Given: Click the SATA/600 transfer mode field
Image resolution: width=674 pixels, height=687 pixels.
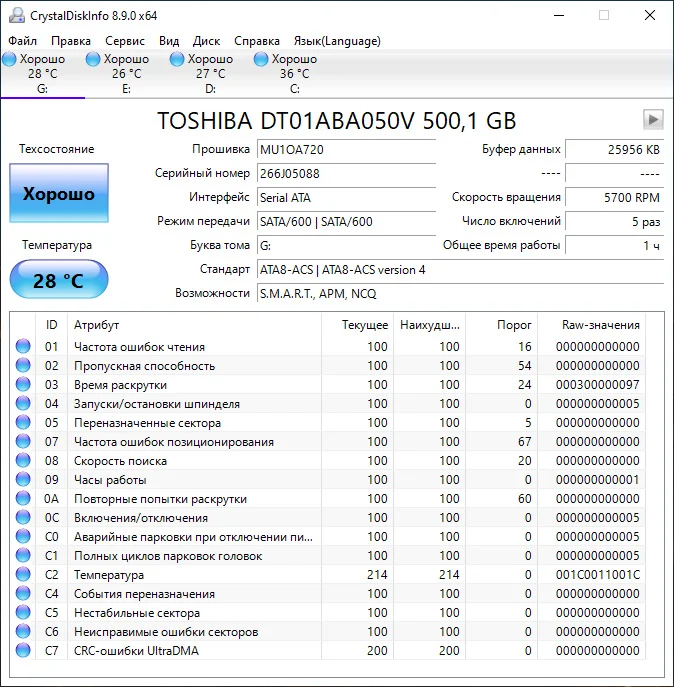Looking at the screenshot, I should [346, 221].
